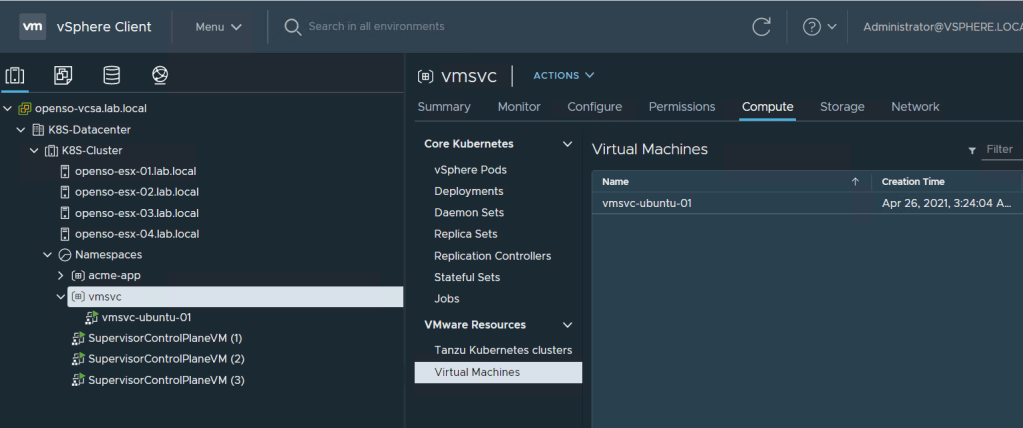This screenshot has height=428, width=1023.
Task: Select openso-esx-03.lab.local host in tree
Action: point(136,213)
